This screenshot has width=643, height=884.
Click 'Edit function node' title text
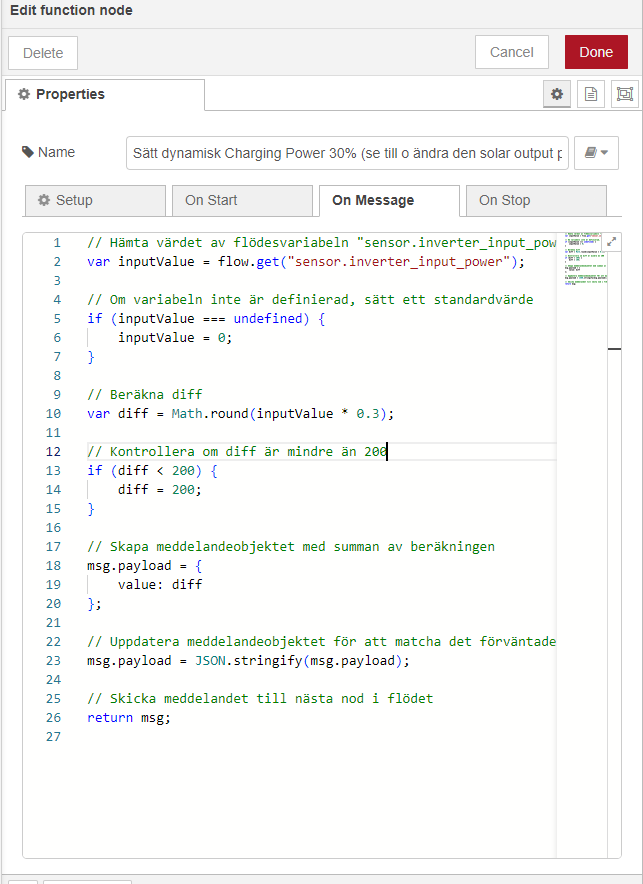72,10
